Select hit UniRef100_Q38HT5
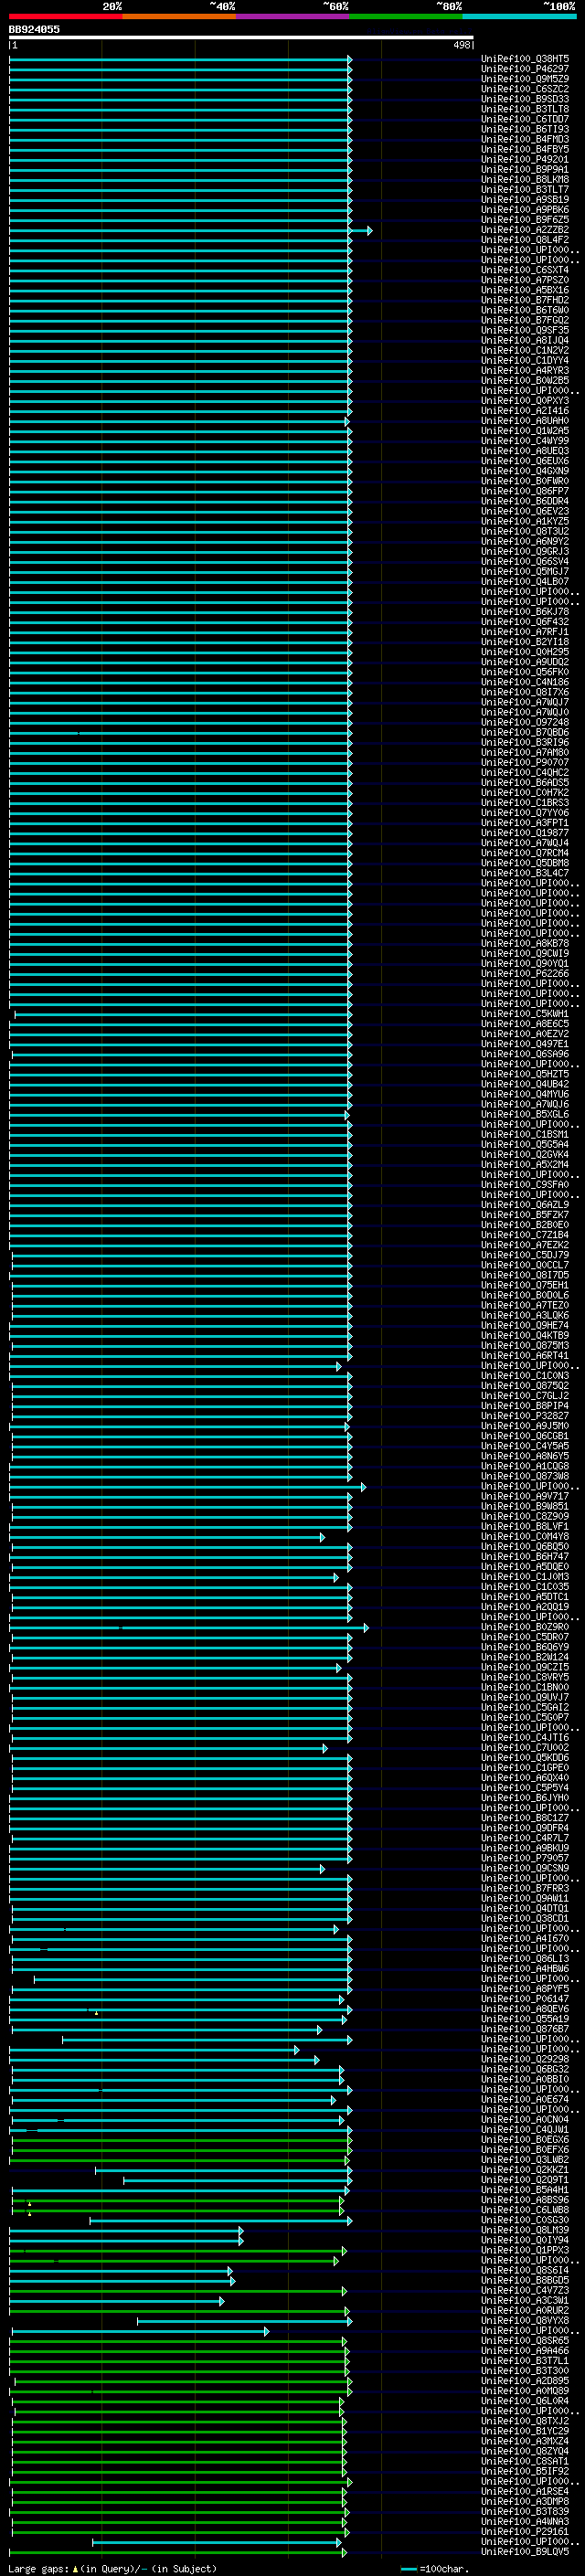 [x=525, y=59]
